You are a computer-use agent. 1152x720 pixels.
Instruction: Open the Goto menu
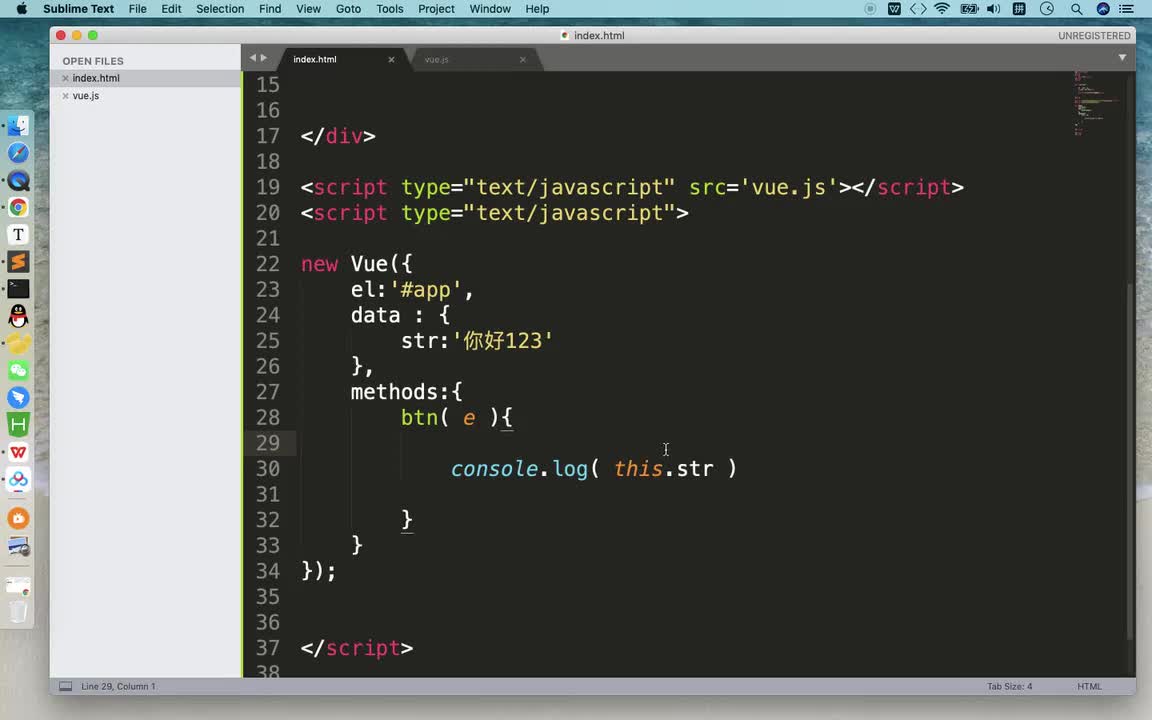click(x=348, y=9)
